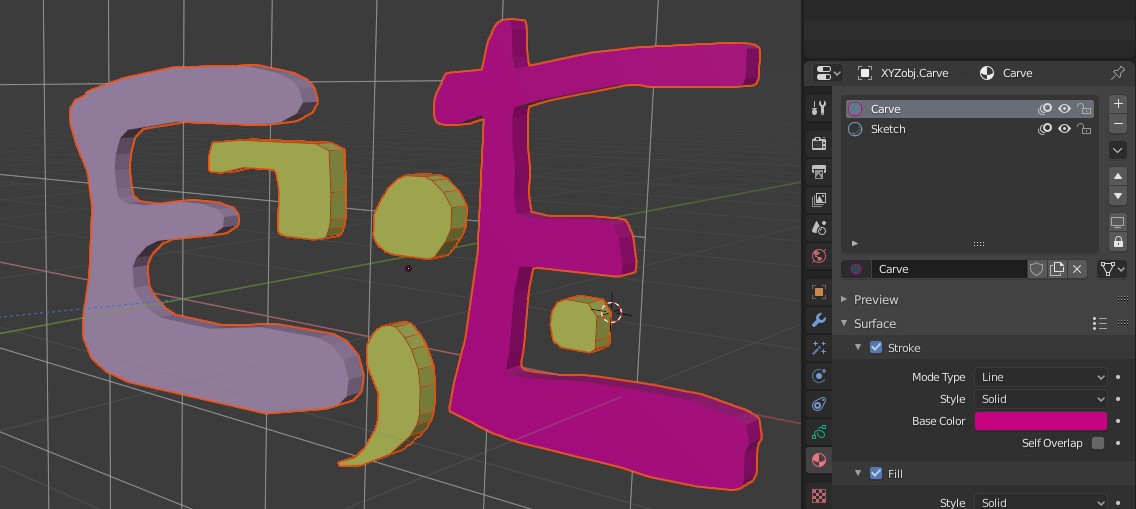
Task: Open the Stroke Style dropdown
Action: [x=1040, y=399]
